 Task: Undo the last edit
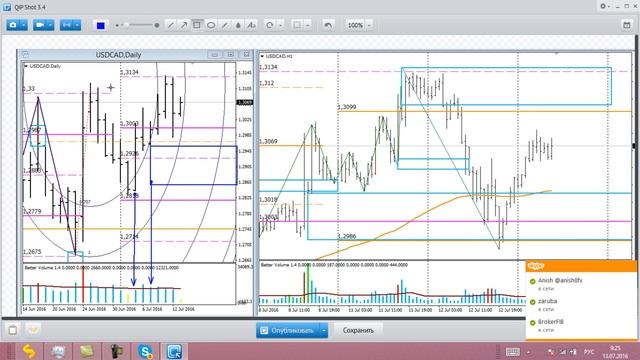328,25
